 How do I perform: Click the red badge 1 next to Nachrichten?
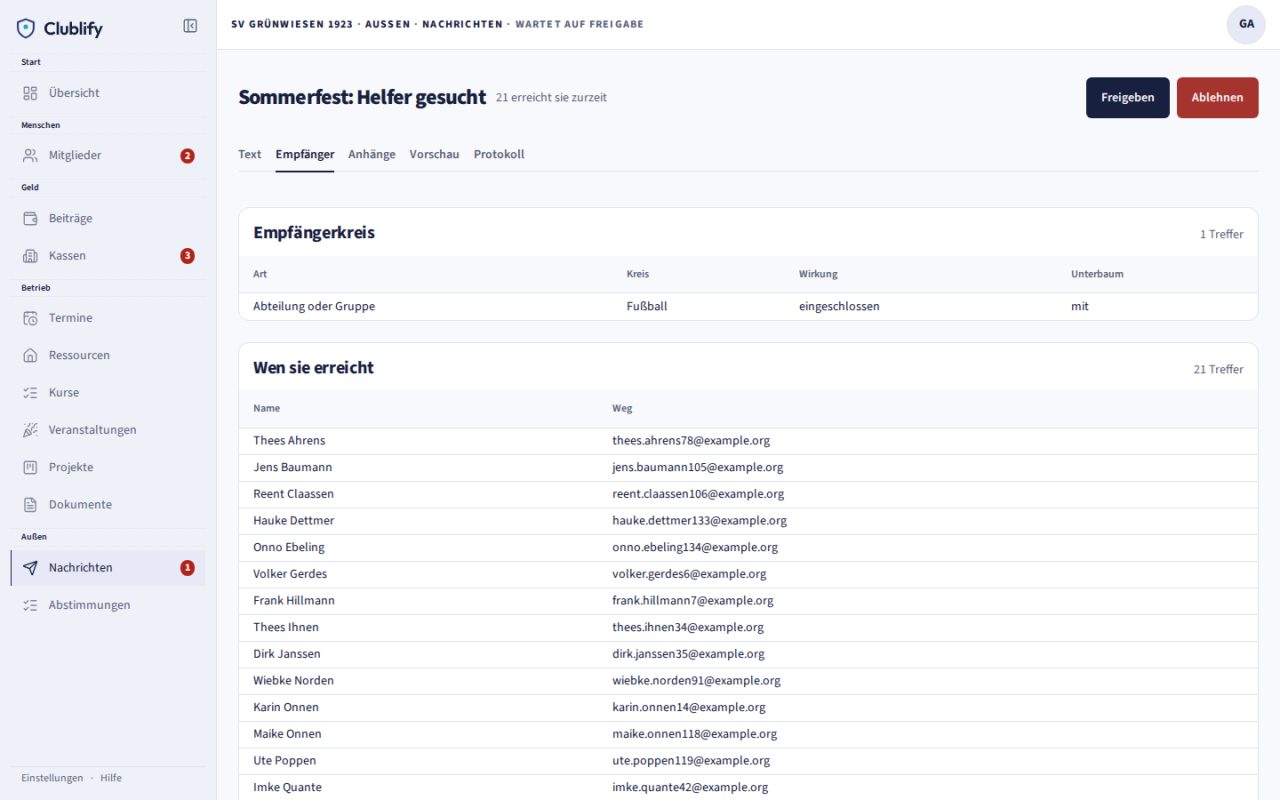click(187, 568)
